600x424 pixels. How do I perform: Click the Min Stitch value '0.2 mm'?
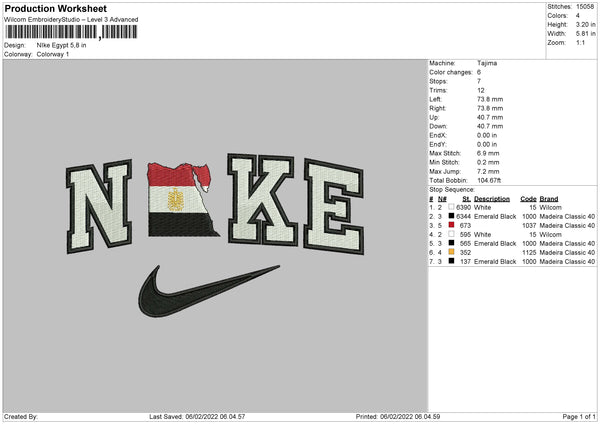pyautogui.click(x=488, y=162)
